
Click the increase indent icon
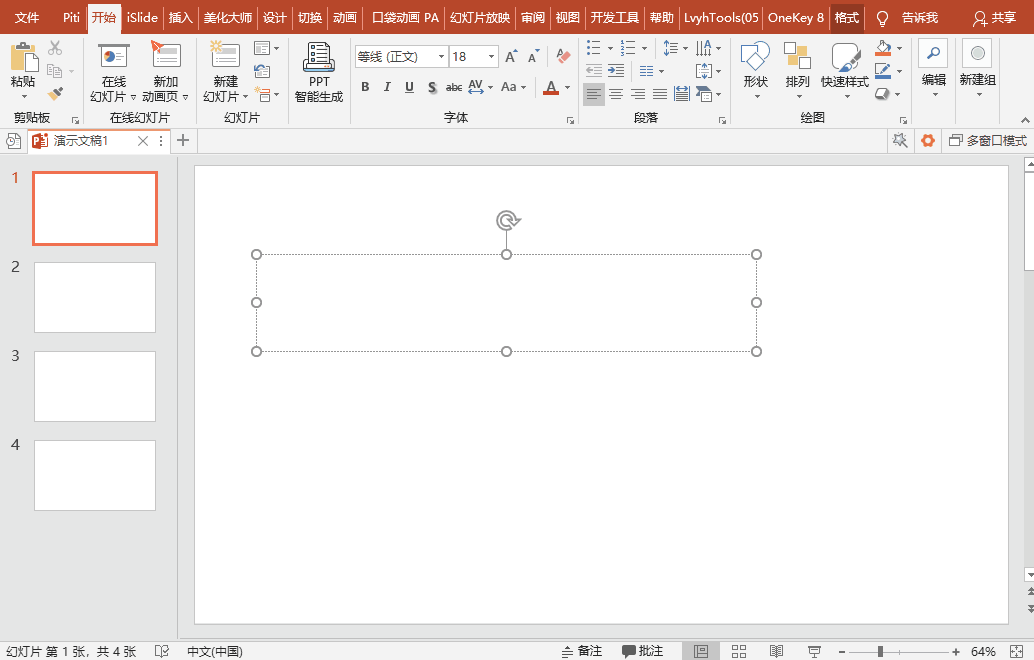click(616, 71)
